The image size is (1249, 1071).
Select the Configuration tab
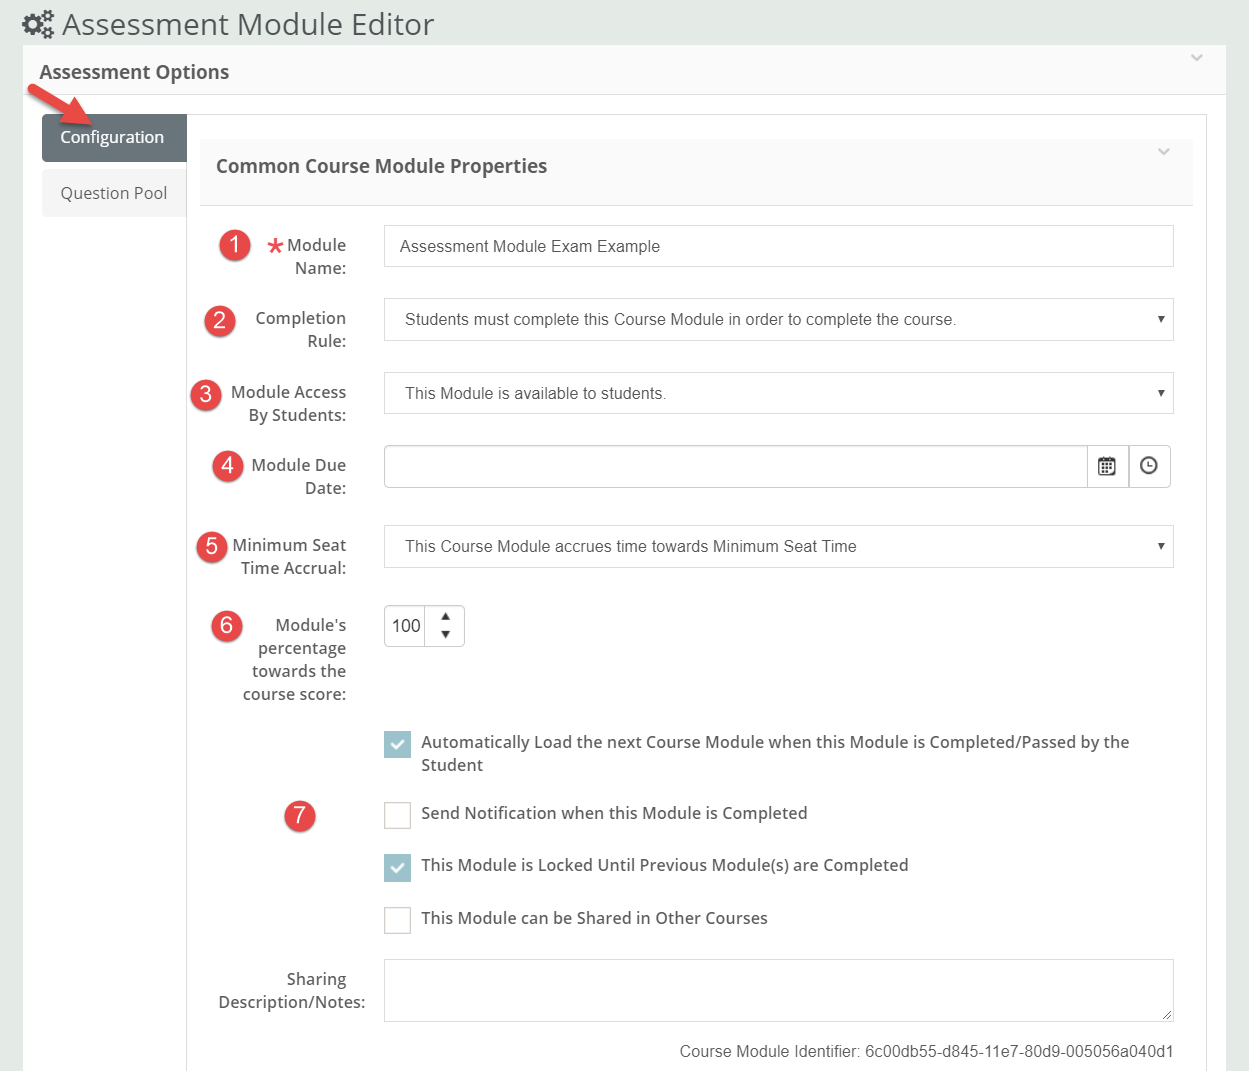(113, 137)
